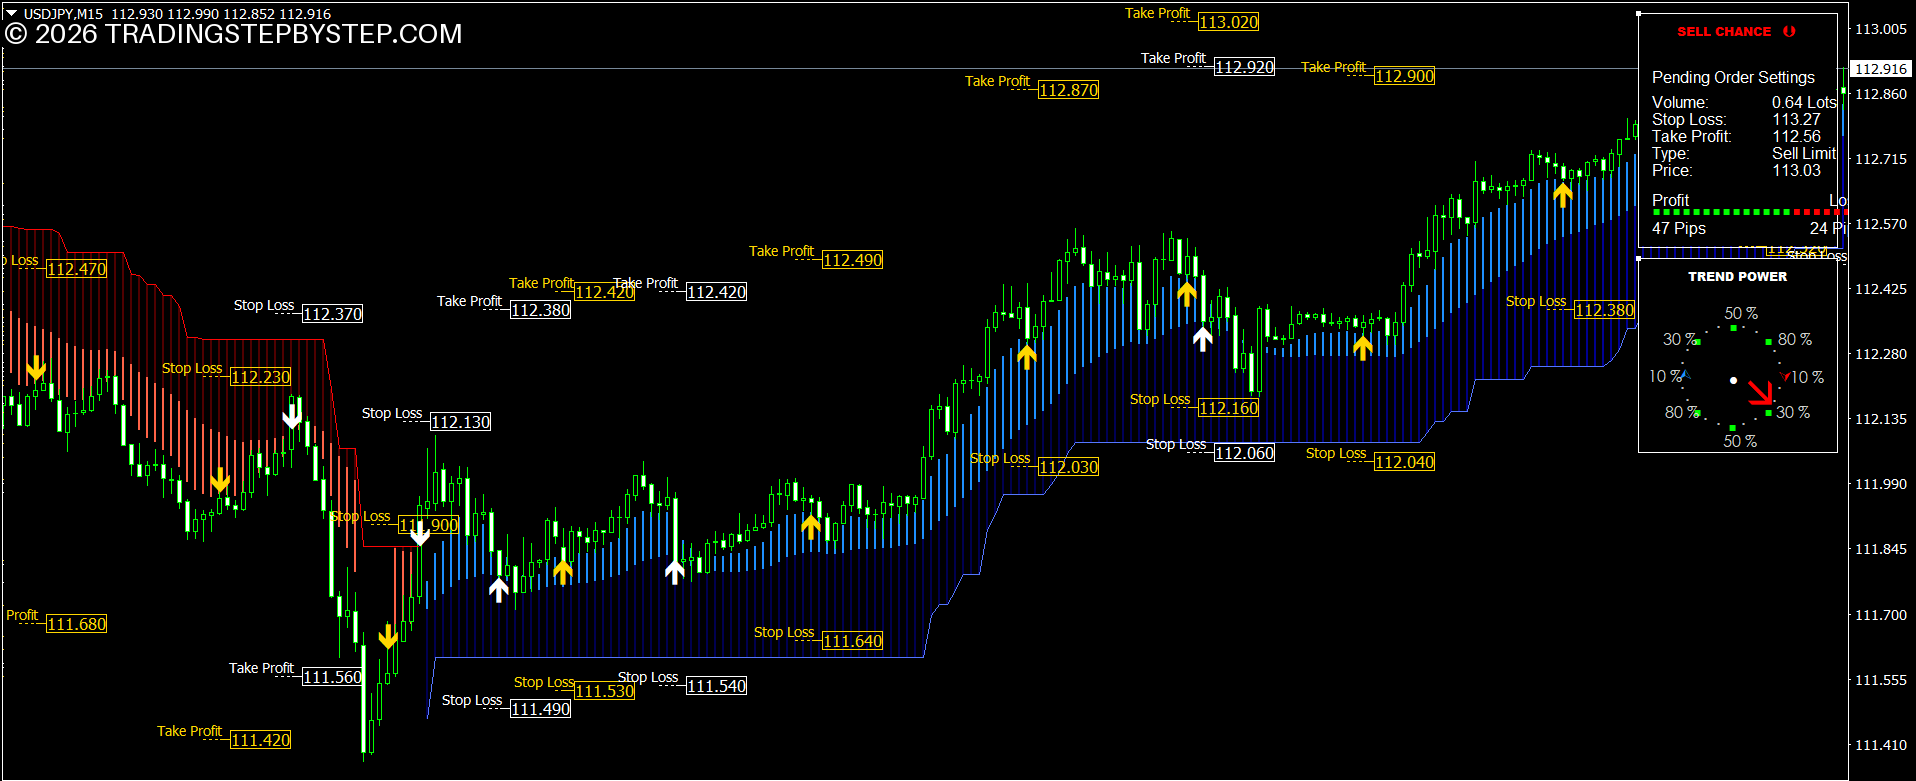
Task: Click the white down arrow overlapping the 111.900 label
Action: (420, 532)
